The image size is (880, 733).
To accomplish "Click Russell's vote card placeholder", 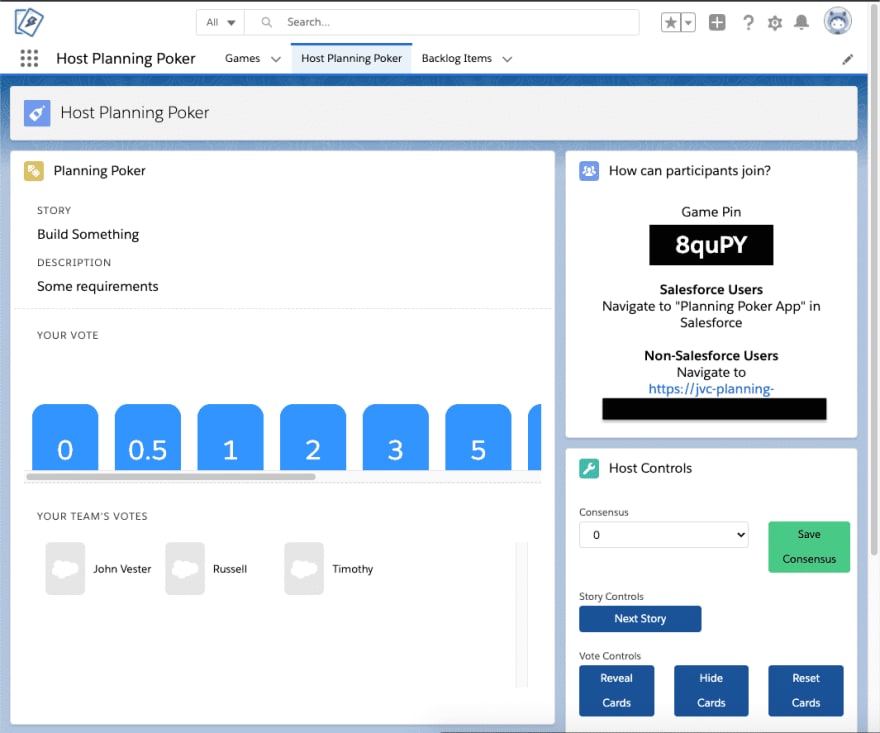I will coord(185,569).
